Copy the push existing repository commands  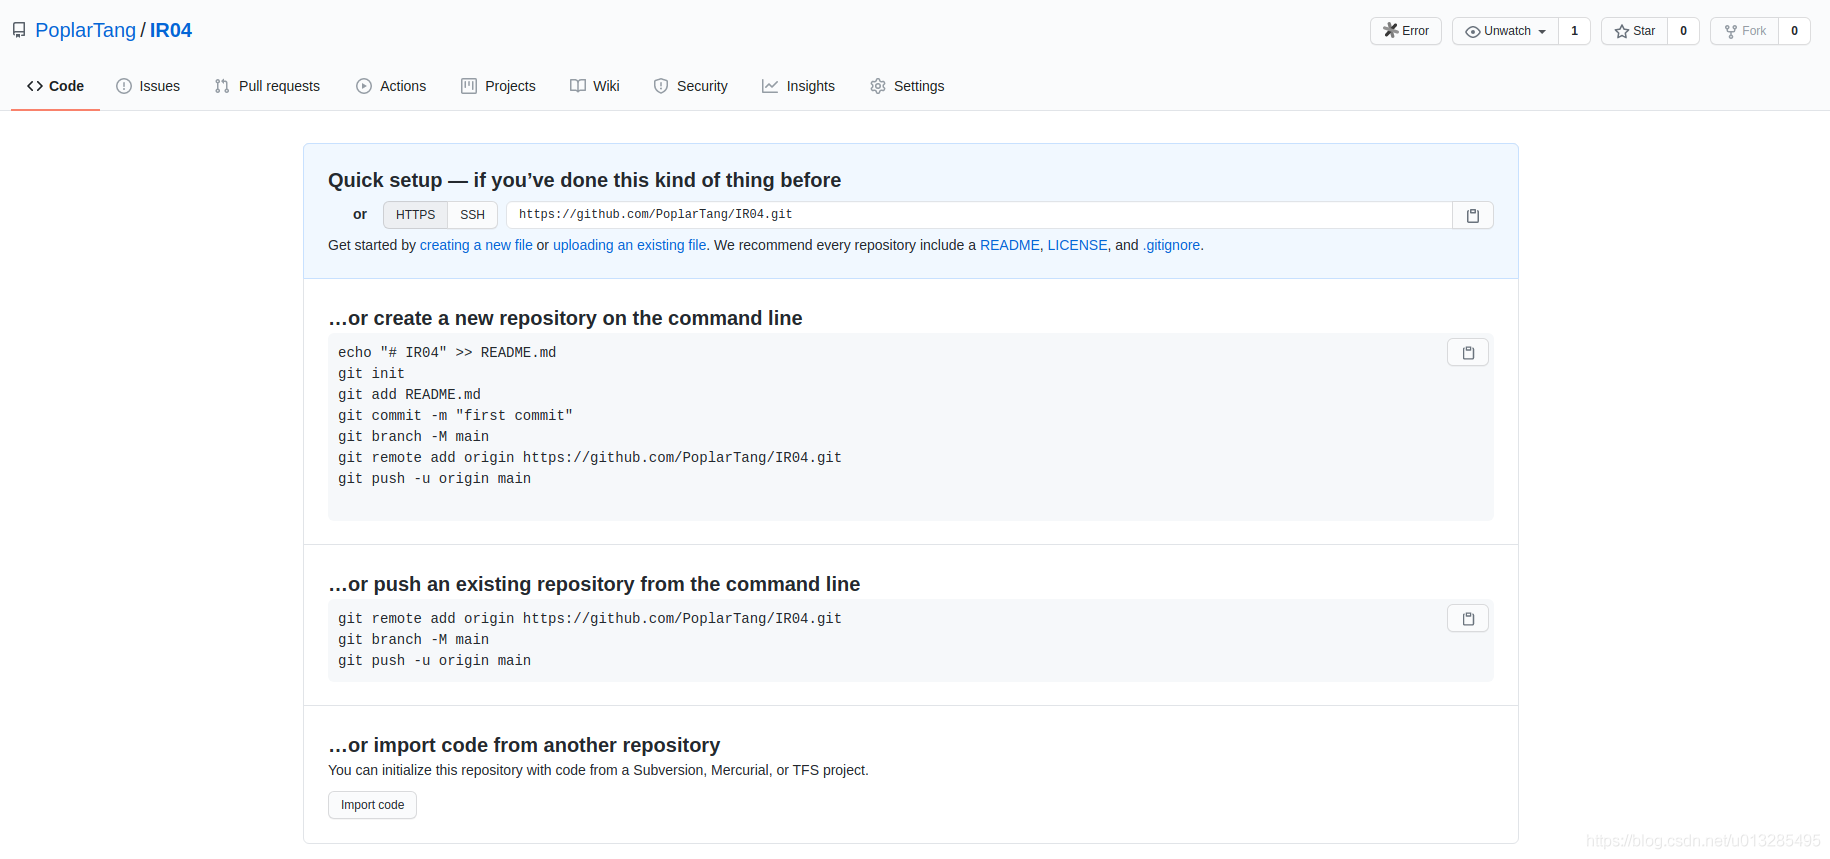click(1468, 618)
